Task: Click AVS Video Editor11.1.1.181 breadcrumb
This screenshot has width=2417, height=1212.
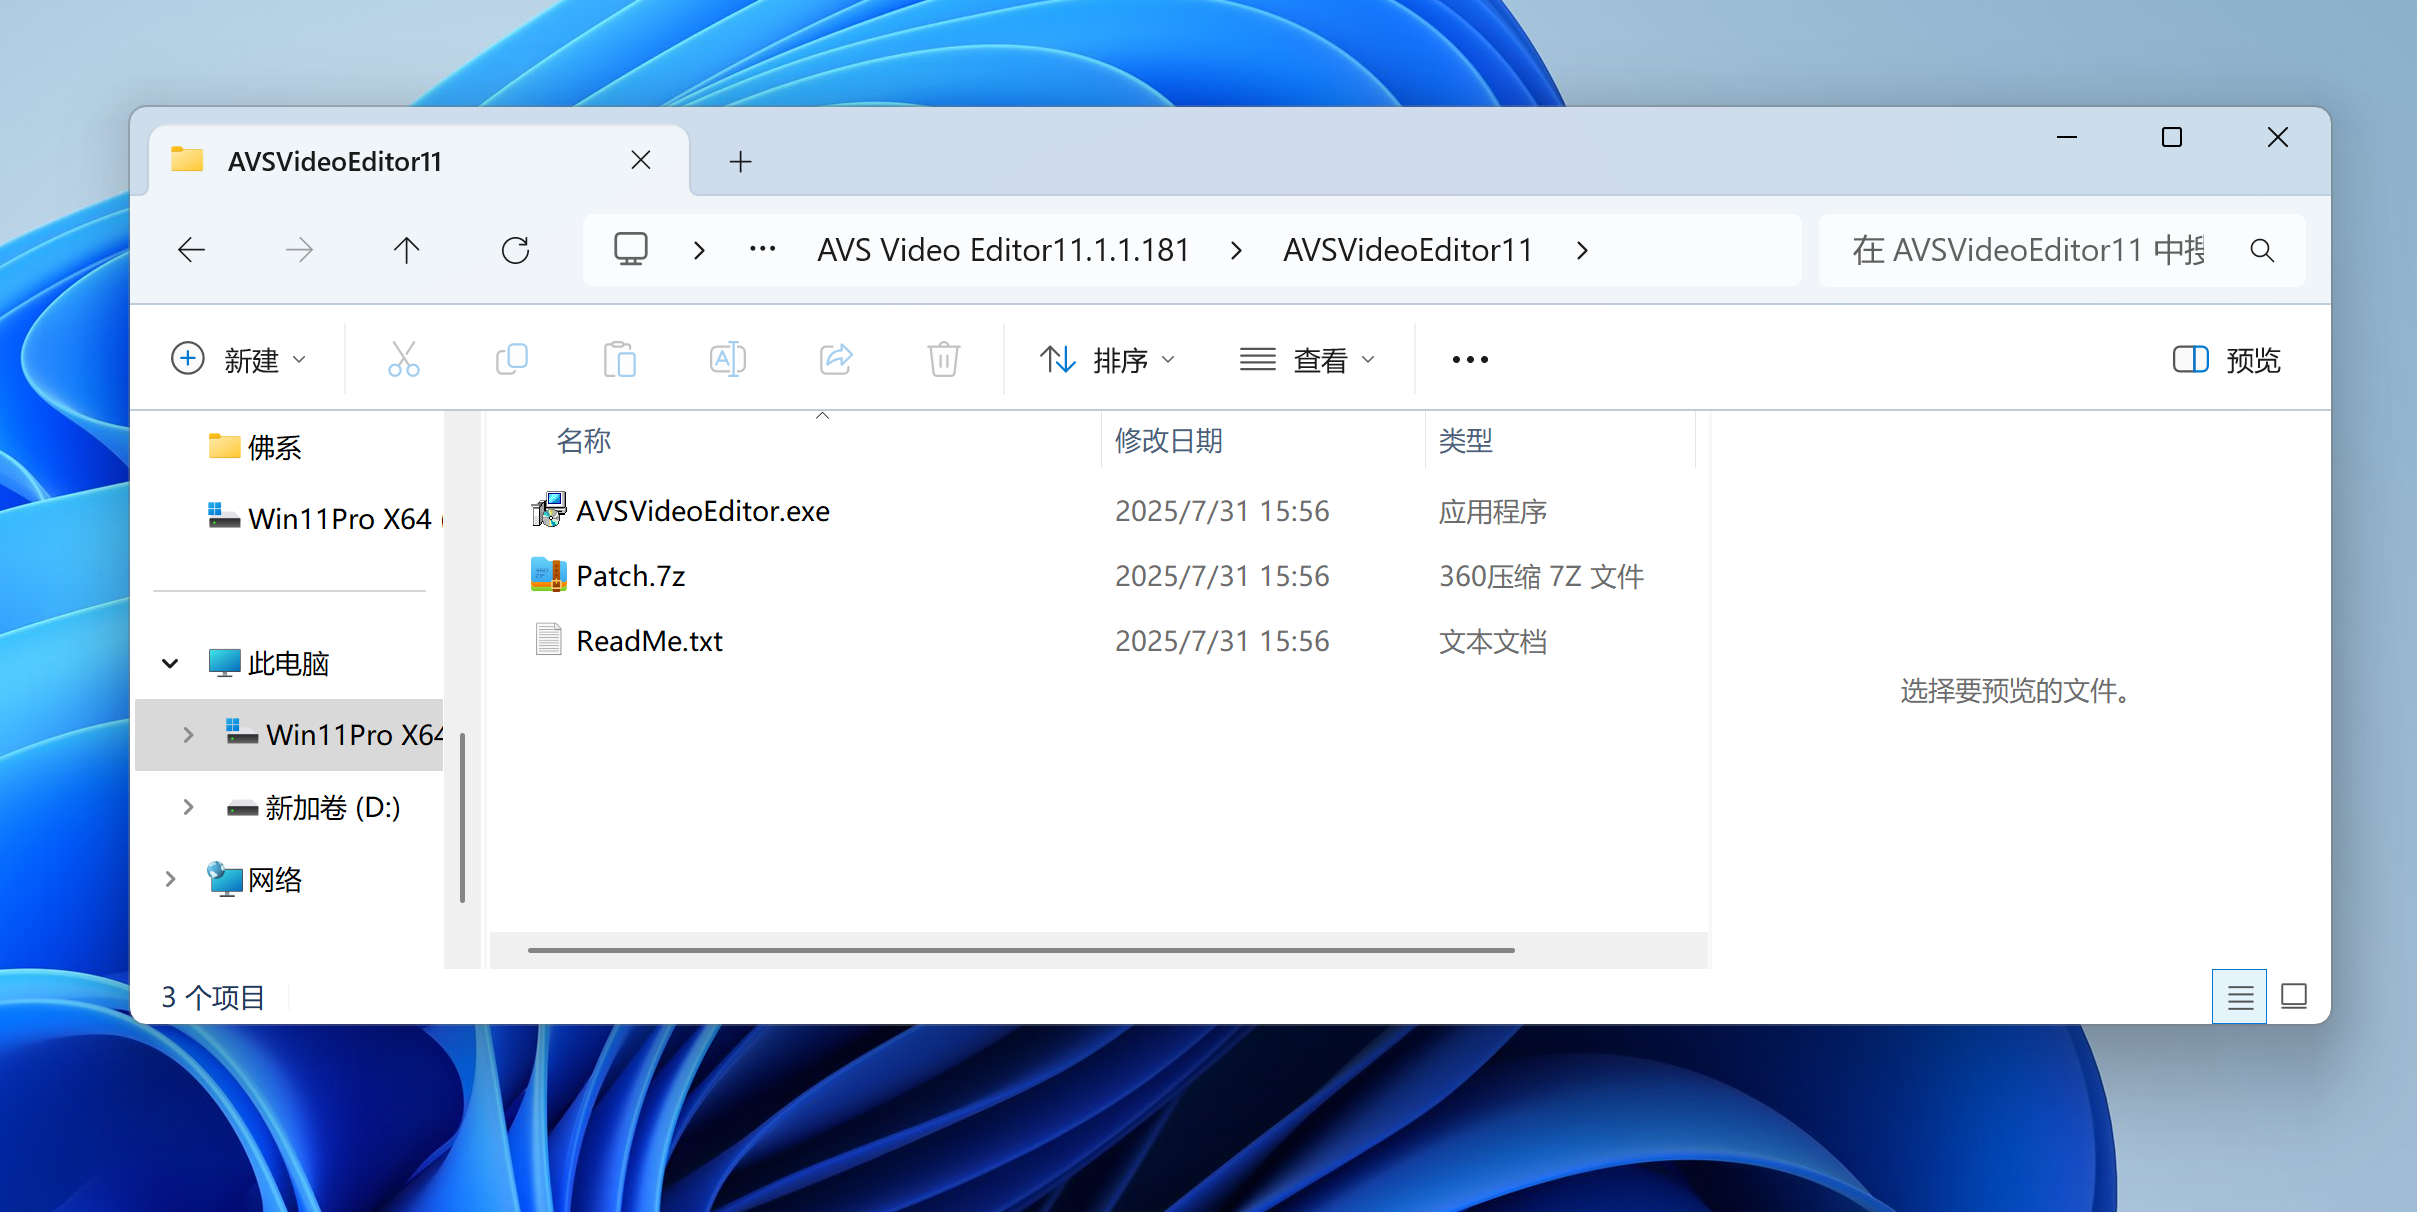Action: pyautogui.click(x=1003, y=250)
